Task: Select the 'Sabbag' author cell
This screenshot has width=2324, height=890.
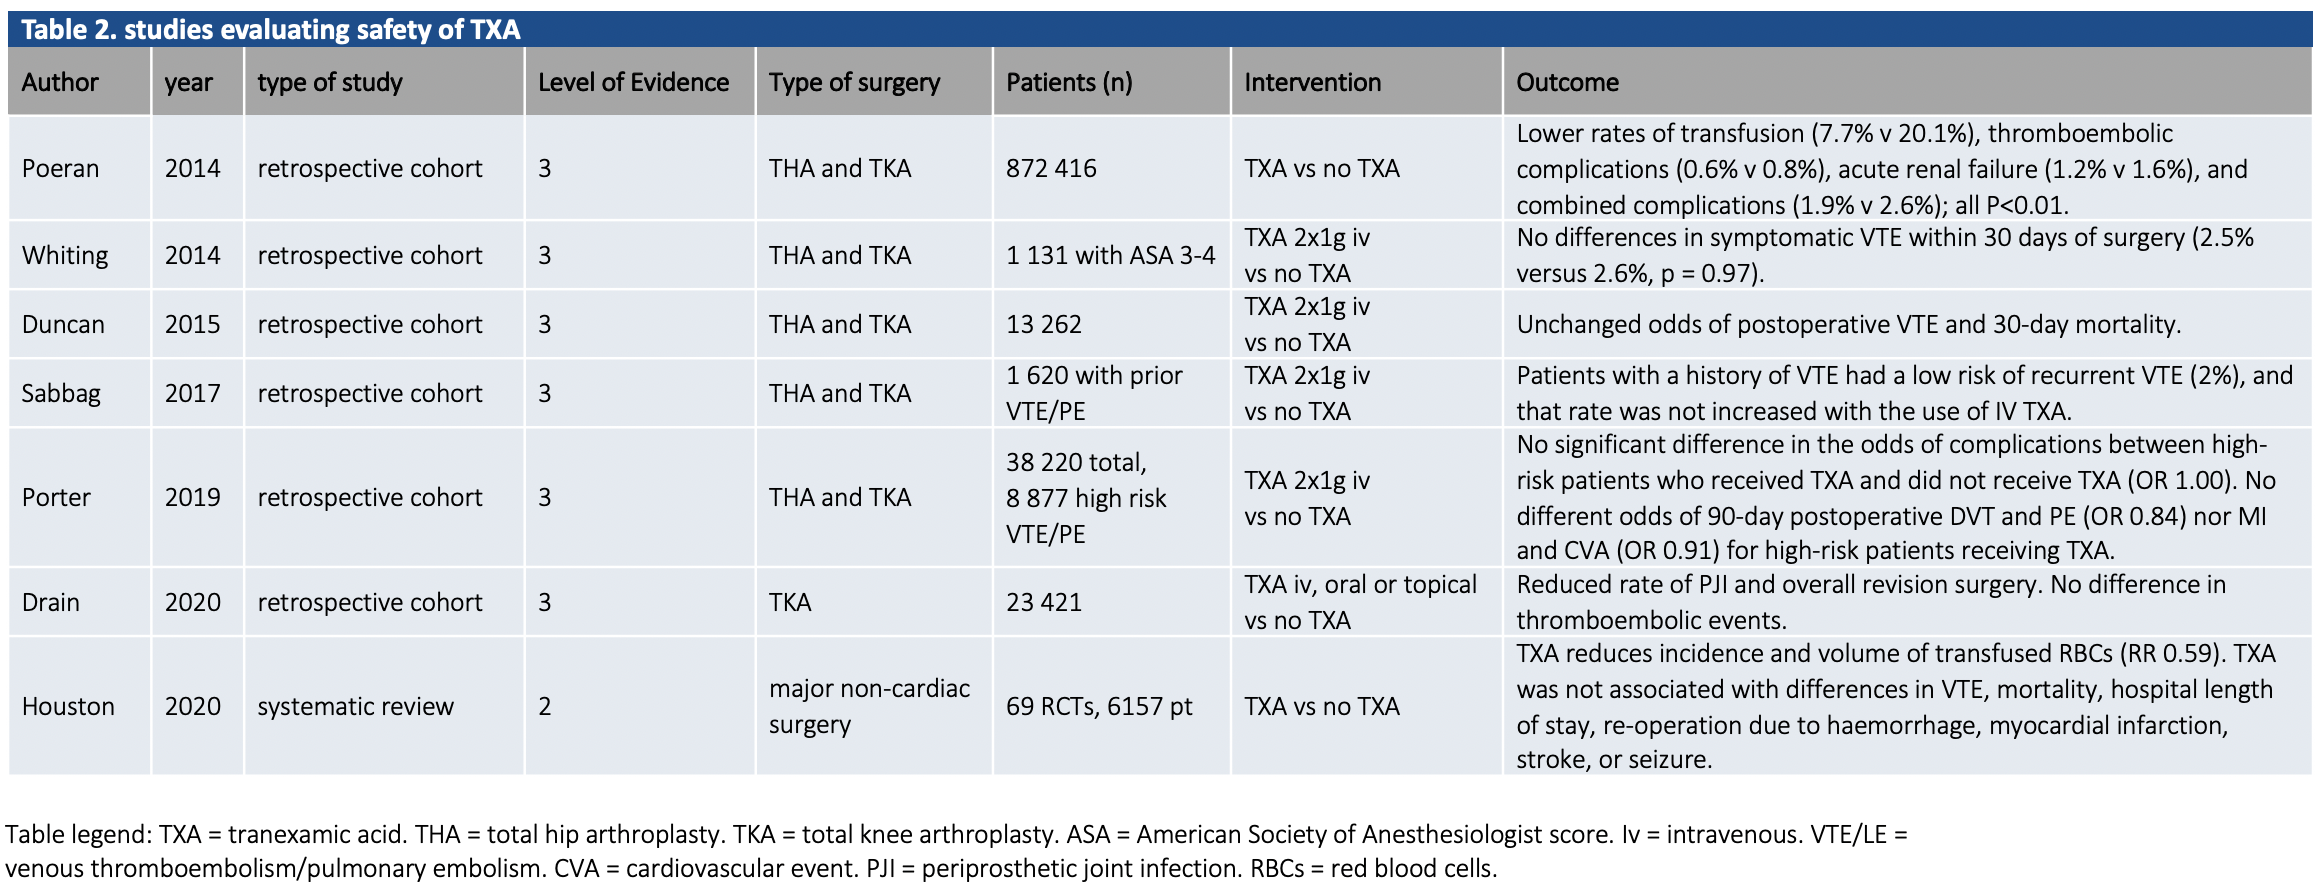Action: [x=61, y=393]
